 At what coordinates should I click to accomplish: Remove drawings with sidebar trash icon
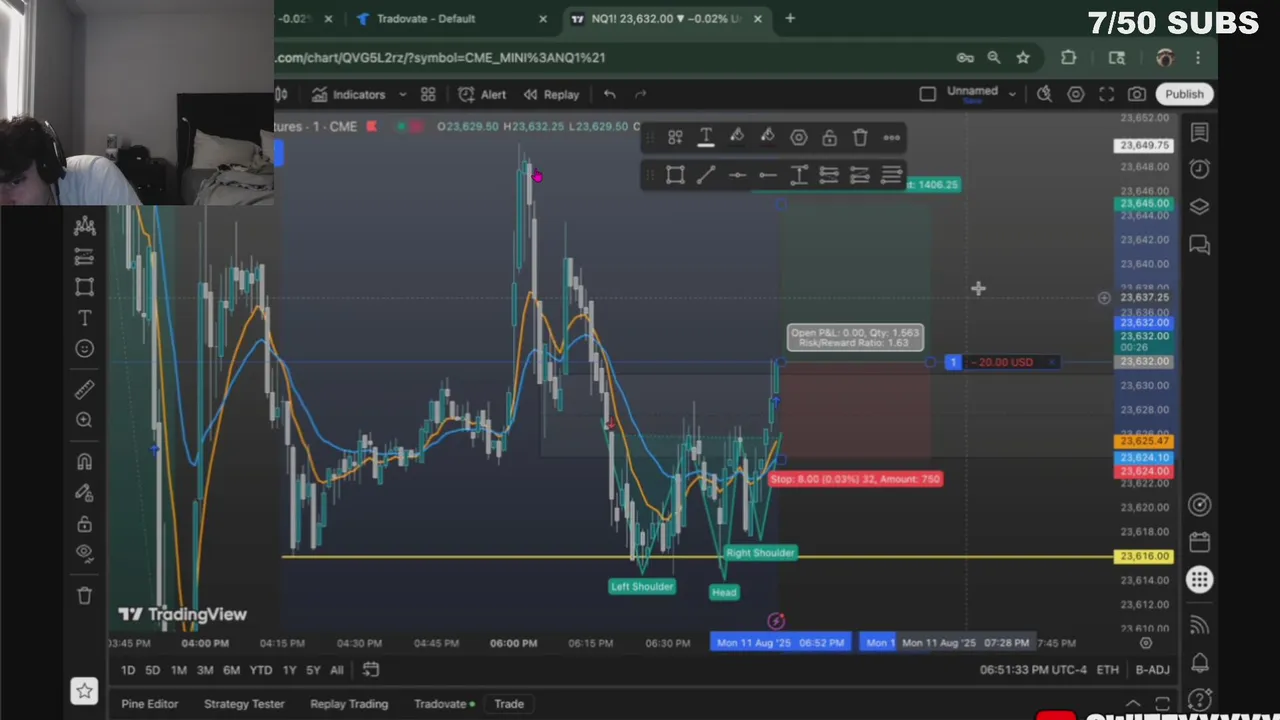point(84,596)
